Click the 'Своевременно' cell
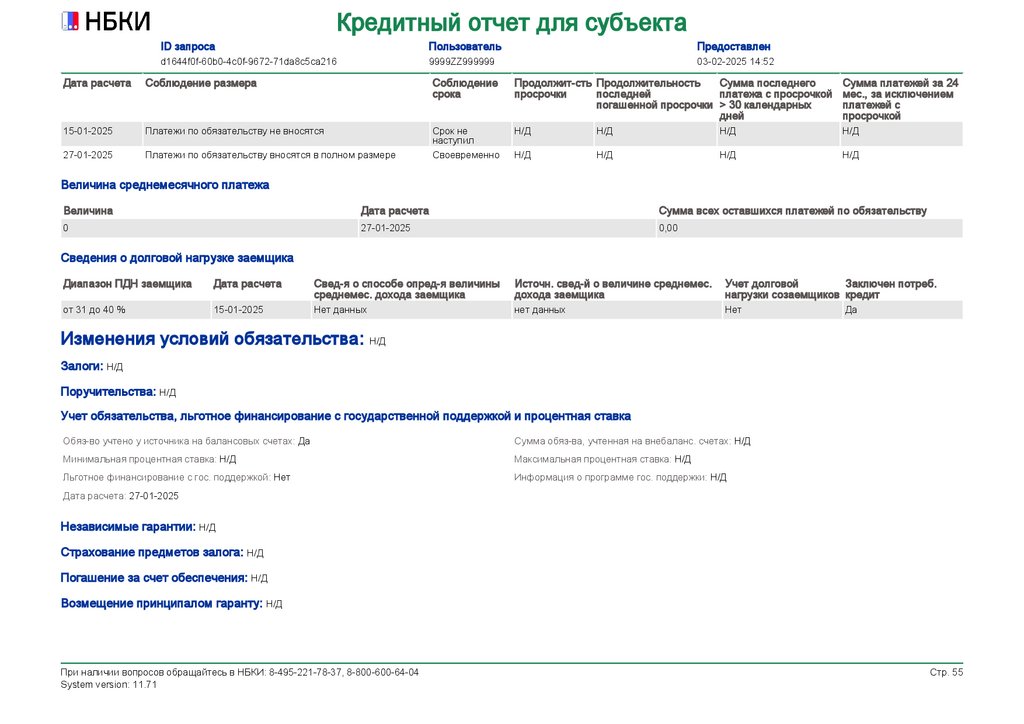The width and height of the screenshot is (1024, 724). 460,155
